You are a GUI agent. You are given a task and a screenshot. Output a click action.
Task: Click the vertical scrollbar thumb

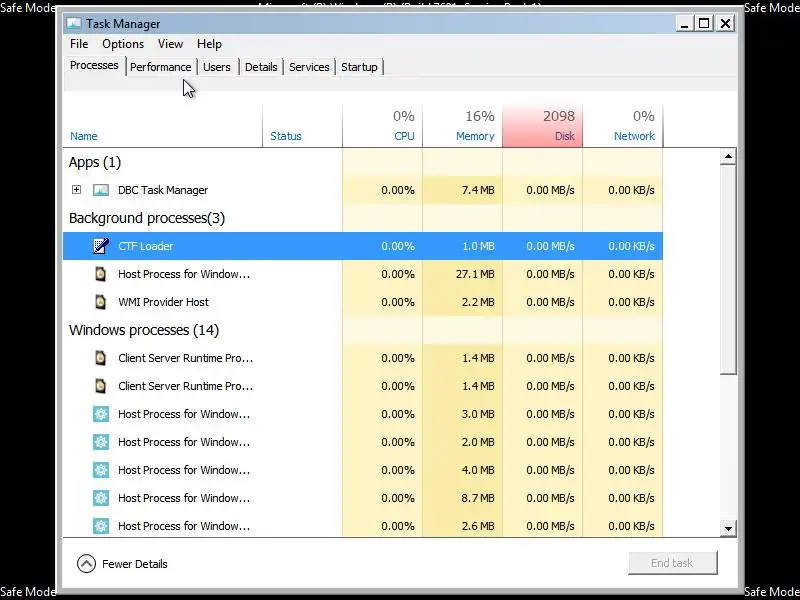coord(728,270)
